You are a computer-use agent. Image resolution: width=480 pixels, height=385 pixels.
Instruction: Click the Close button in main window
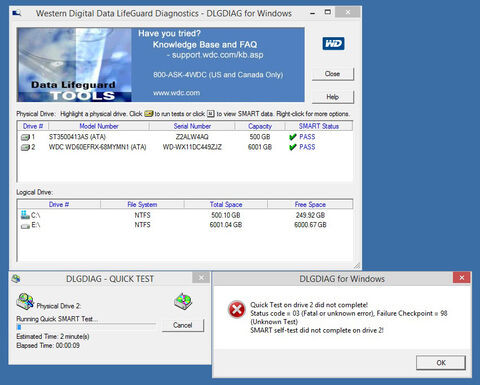pos(332,74)
